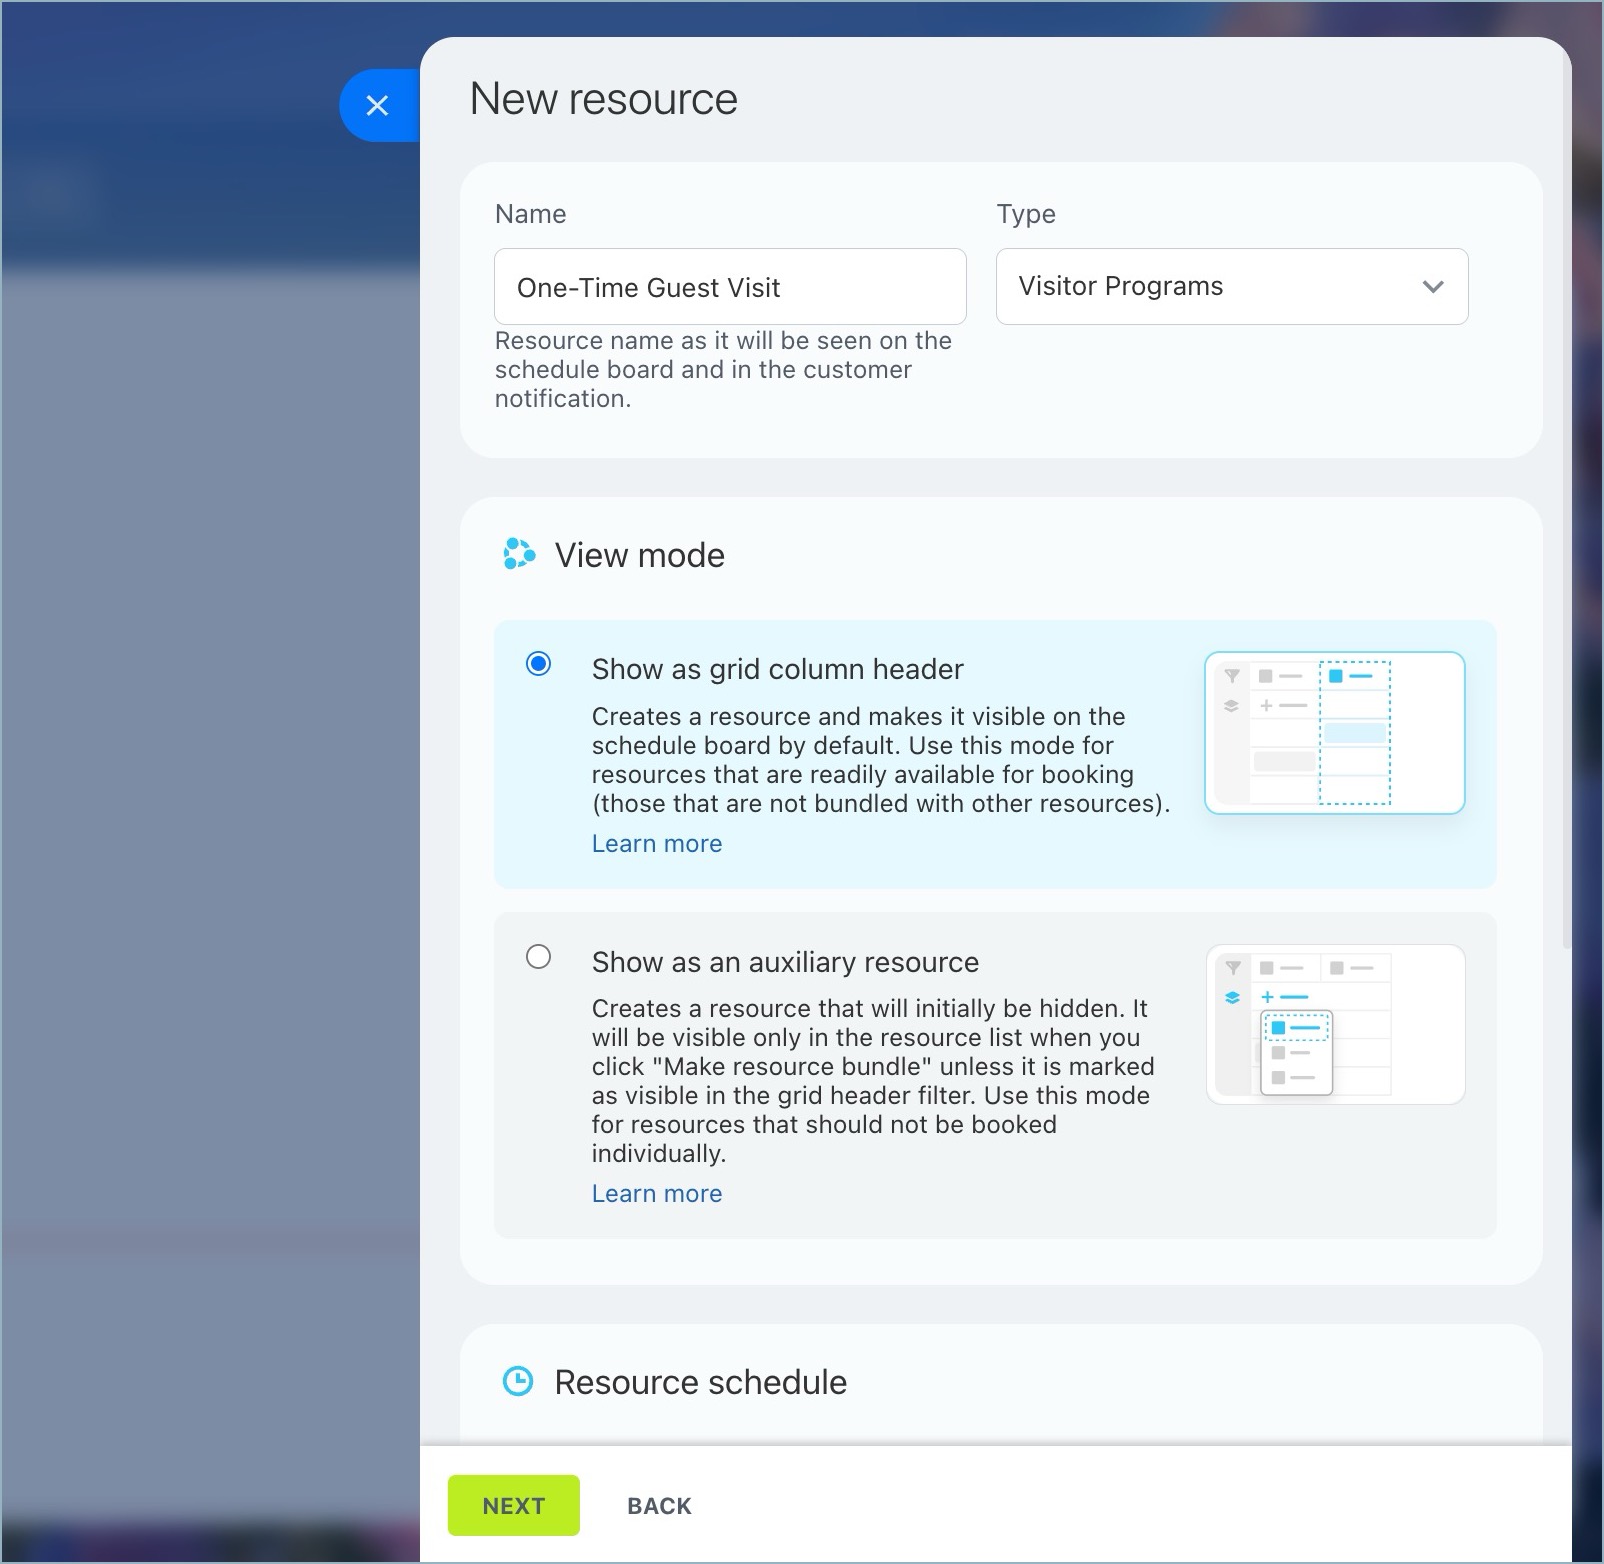
Task: Click the auxiliary resource preview thumbnail
Action: click(1334, 1024)
